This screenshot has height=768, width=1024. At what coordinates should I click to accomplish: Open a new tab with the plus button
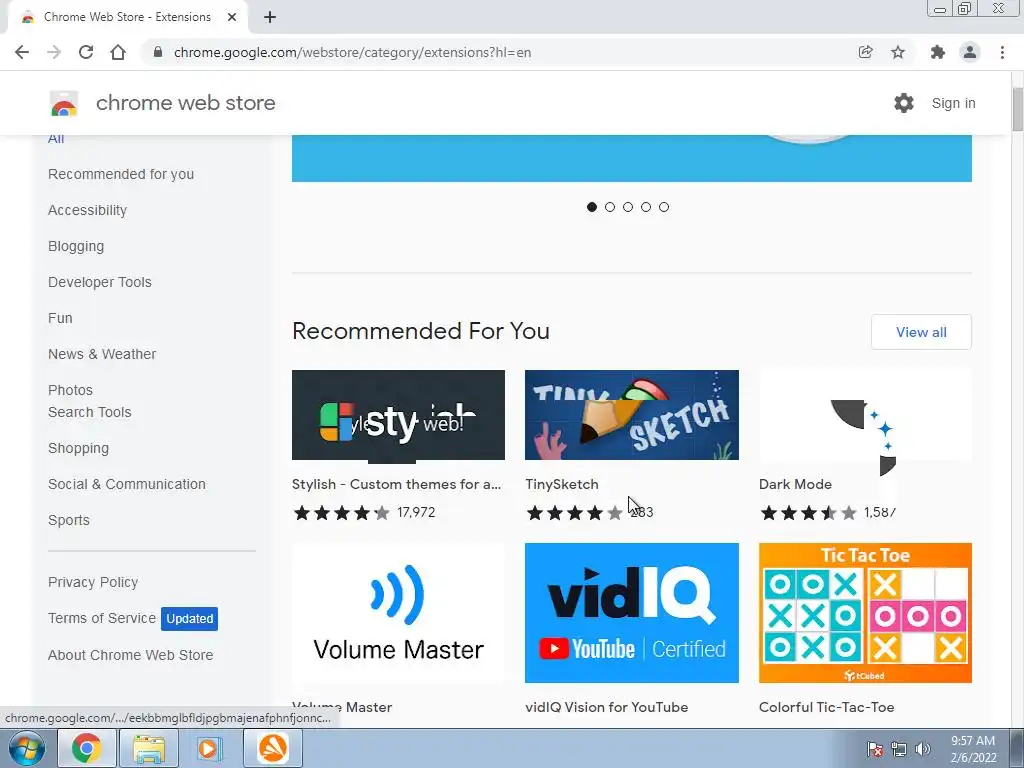(x=270, y=17)
